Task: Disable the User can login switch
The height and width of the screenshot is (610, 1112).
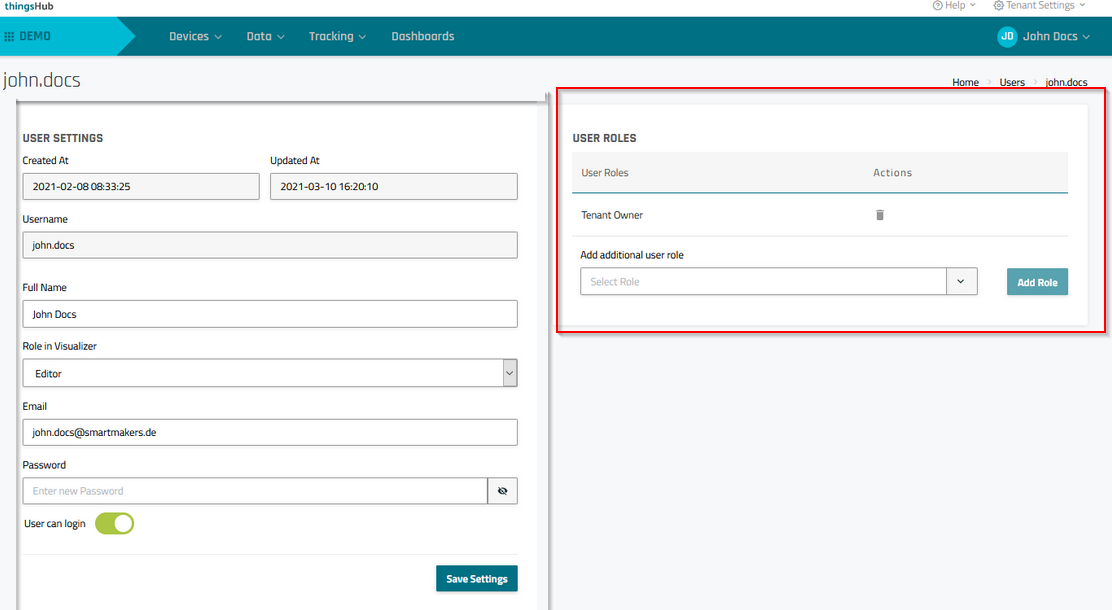Action: click(x=114, y=524)
